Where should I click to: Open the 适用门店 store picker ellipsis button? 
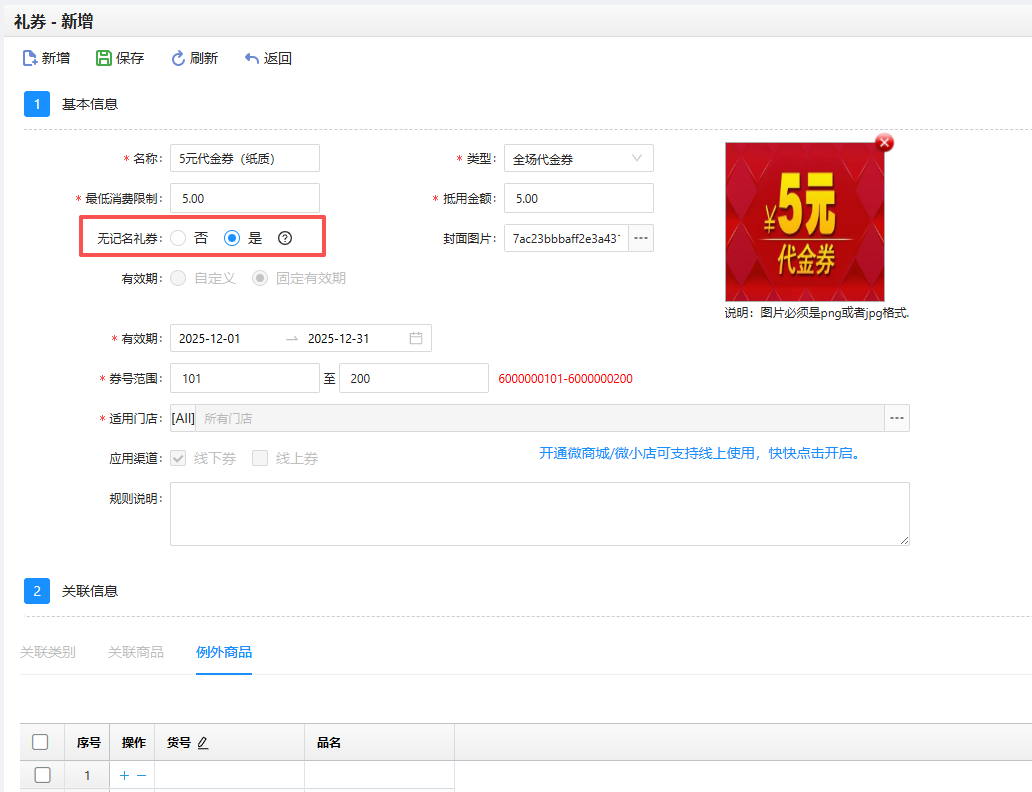pos(897,418)
